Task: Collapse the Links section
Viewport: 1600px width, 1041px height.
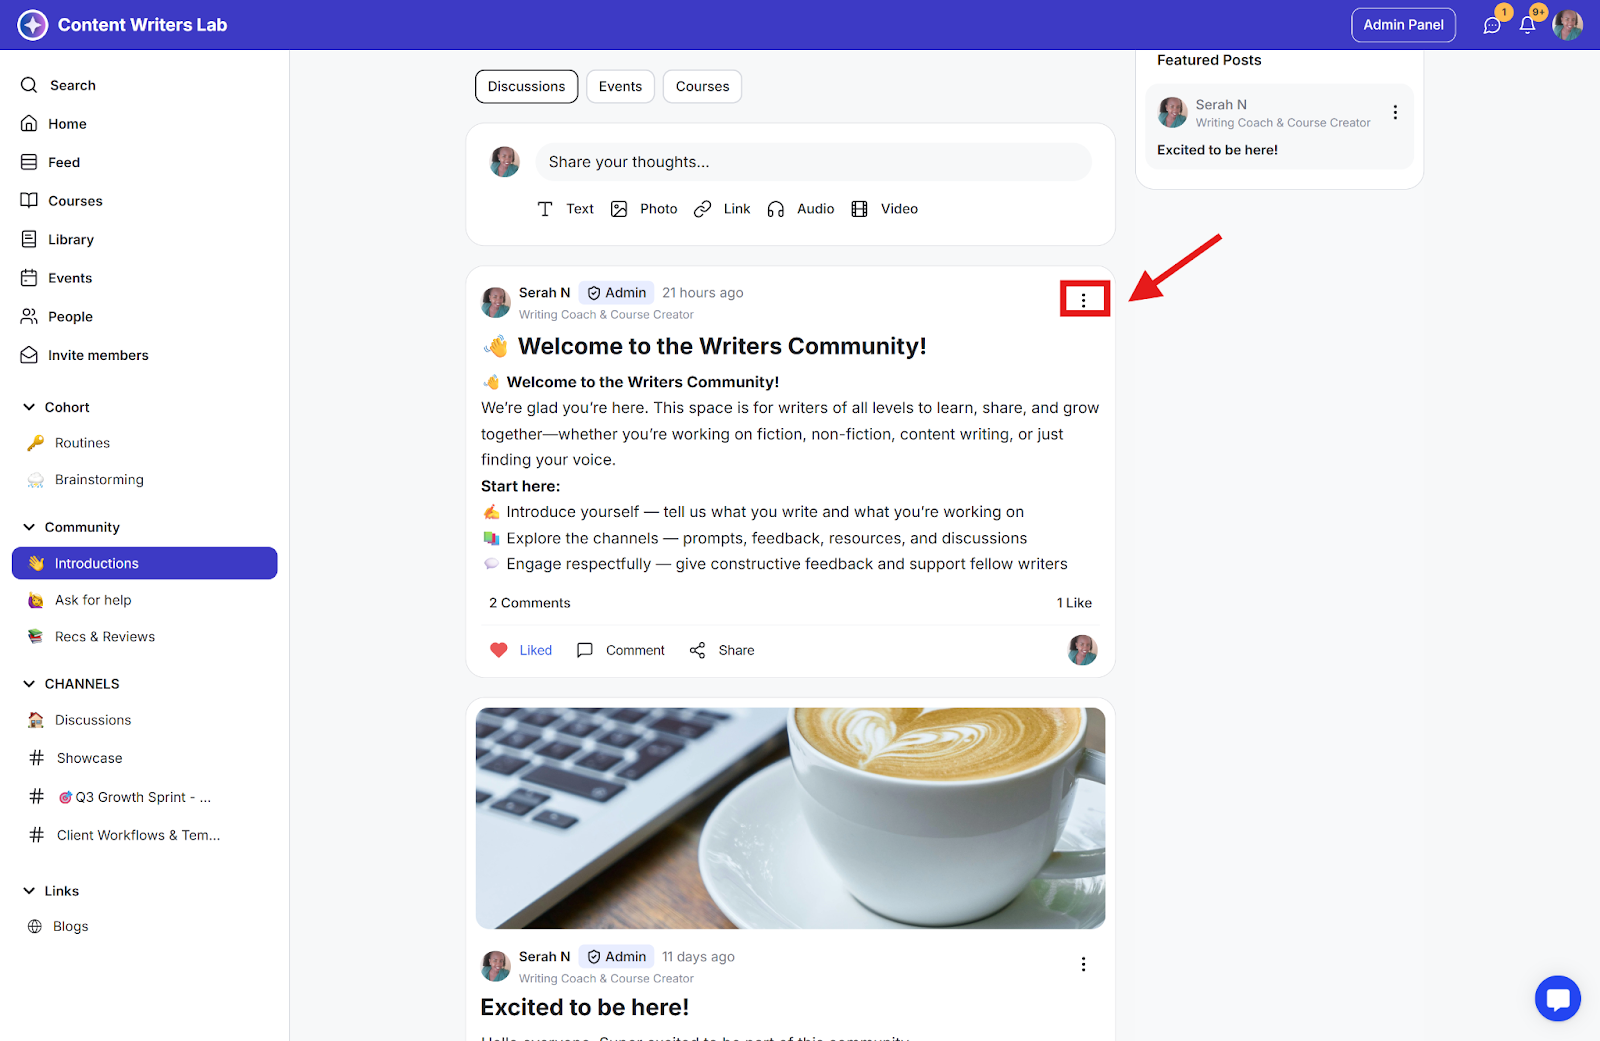Action: [x=29, y=891]
